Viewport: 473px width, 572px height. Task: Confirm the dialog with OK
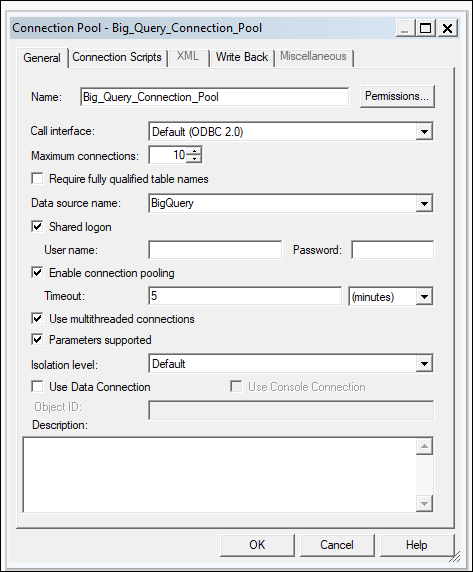pyautogui.click(x=257, y=545)
